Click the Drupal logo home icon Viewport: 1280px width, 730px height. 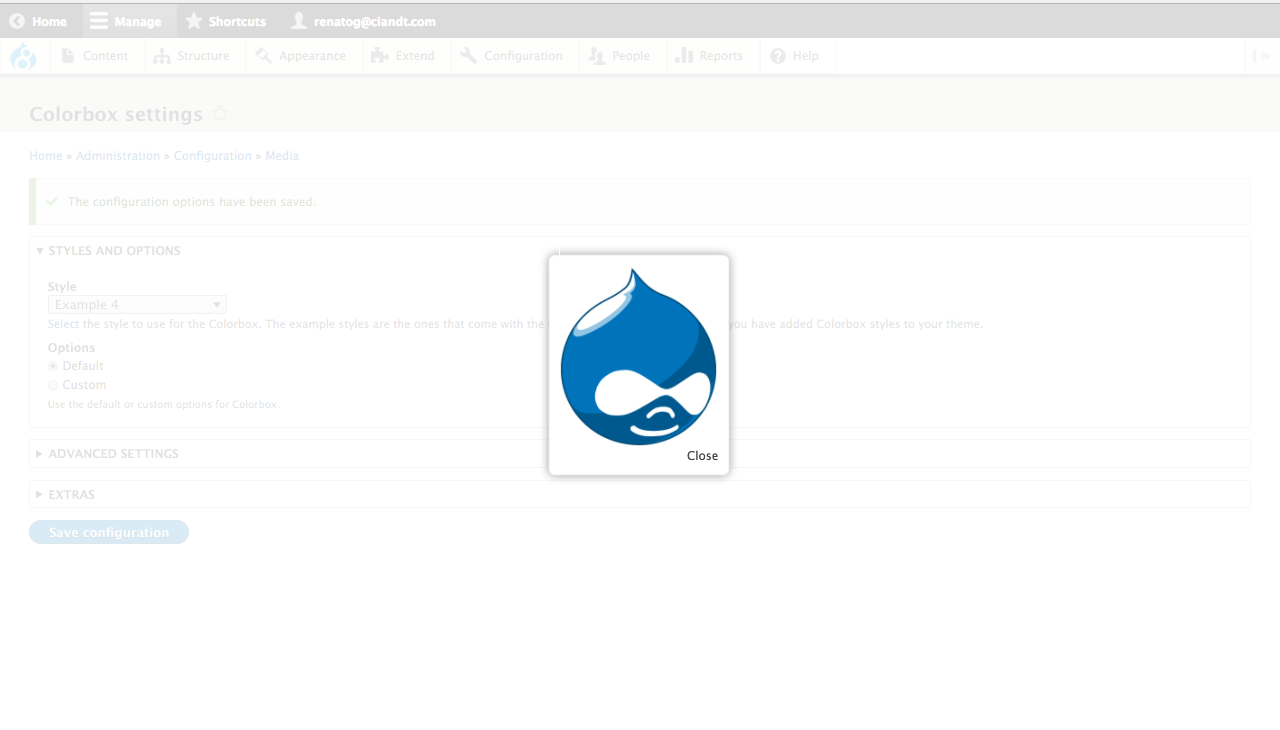[23, 57]
